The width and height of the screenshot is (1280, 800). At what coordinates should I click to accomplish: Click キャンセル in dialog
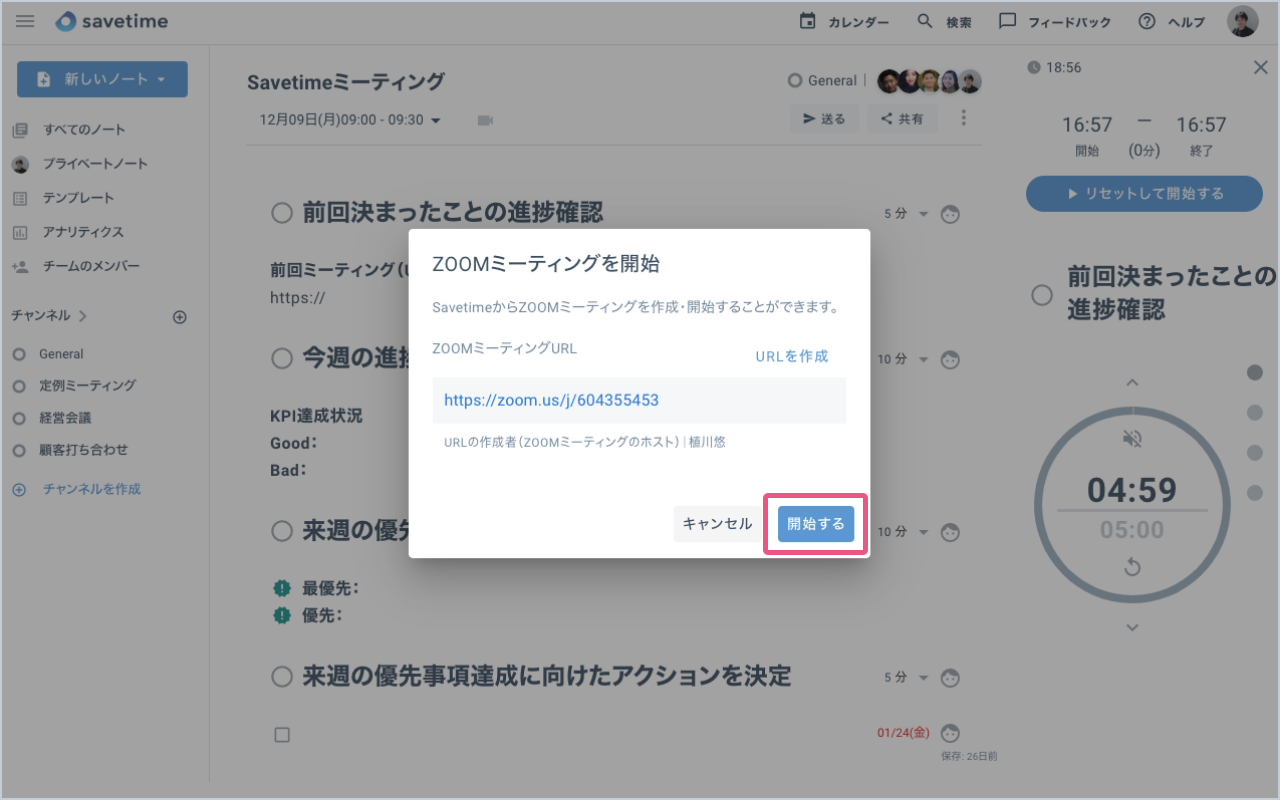tap(717, 524)
